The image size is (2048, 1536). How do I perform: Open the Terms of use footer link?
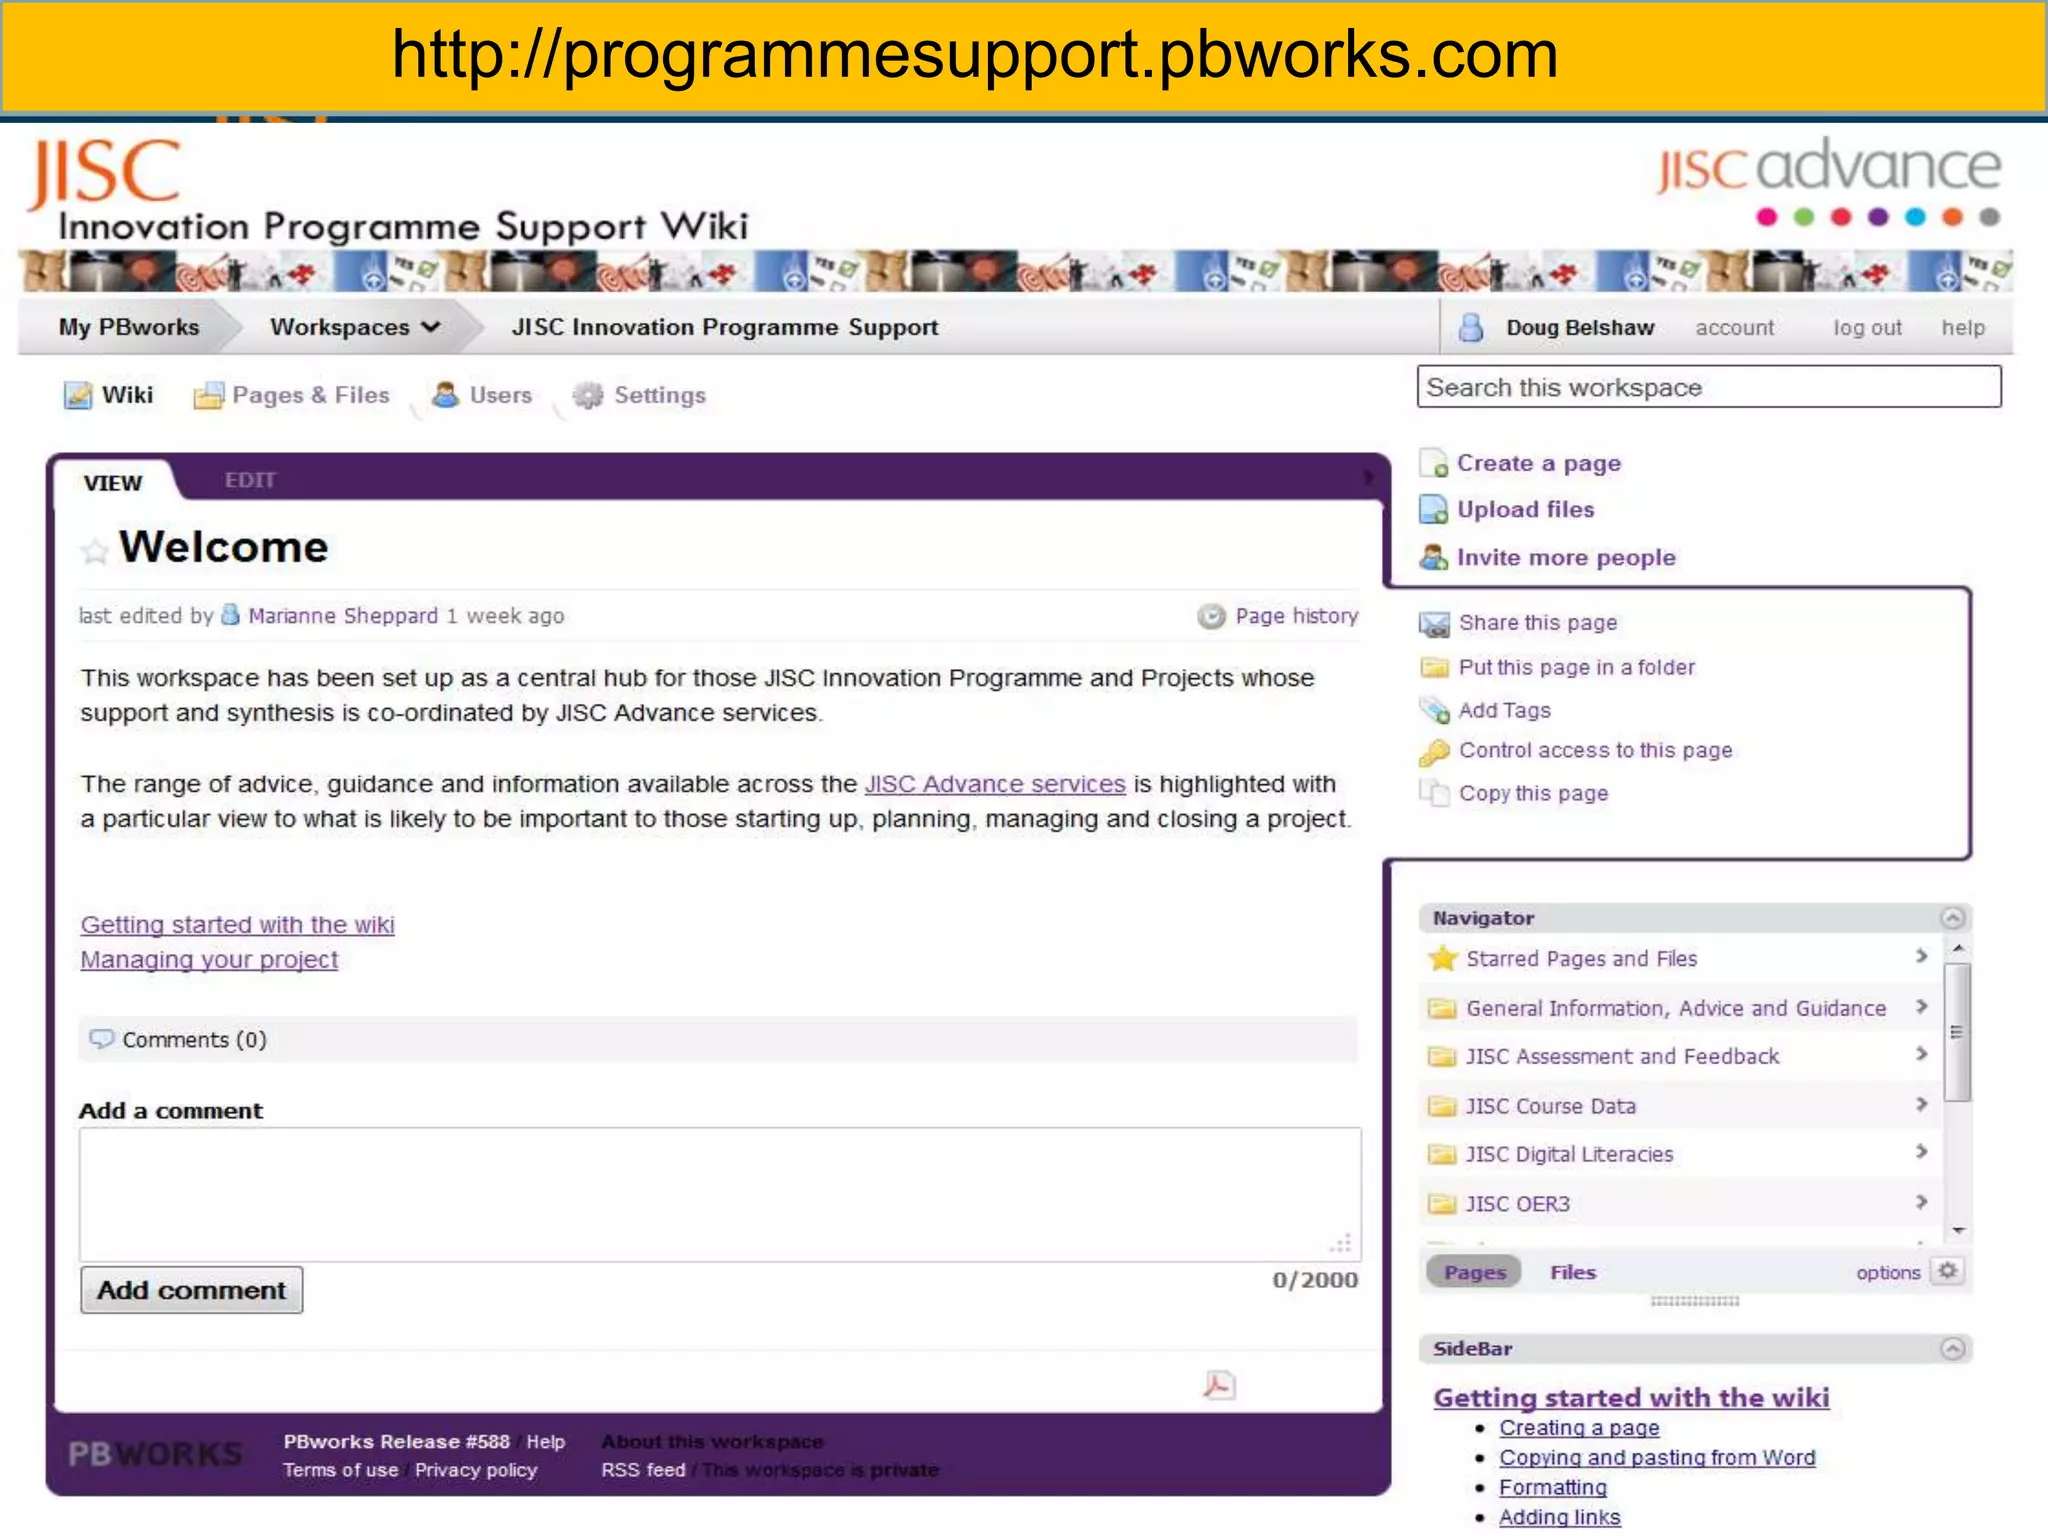[340, 1470]
